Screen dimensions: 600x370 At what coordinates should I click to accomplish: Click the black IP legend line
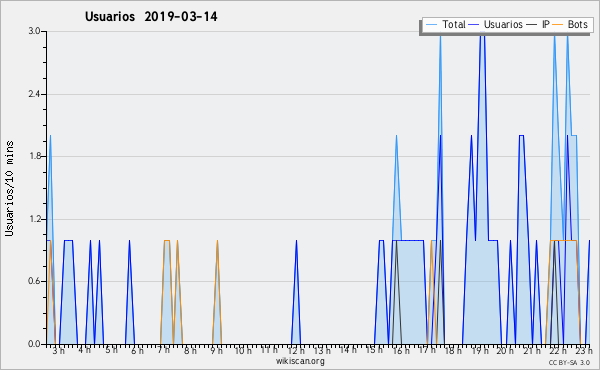click(532, 25)
